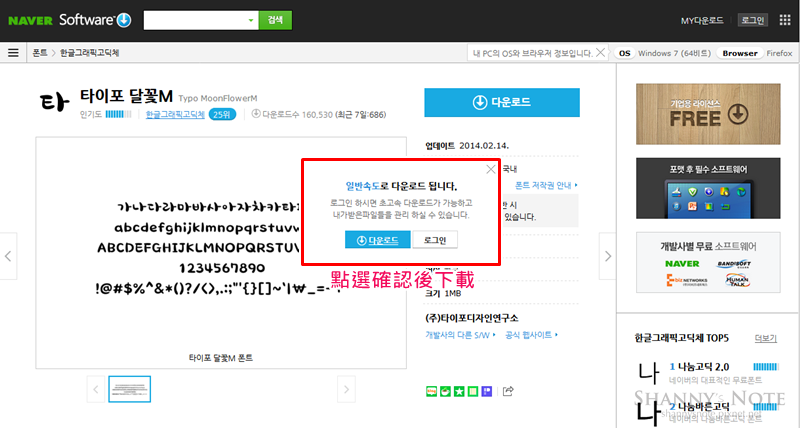Click the NAVER logo
The image size is (800, 428).
point(30,20)
